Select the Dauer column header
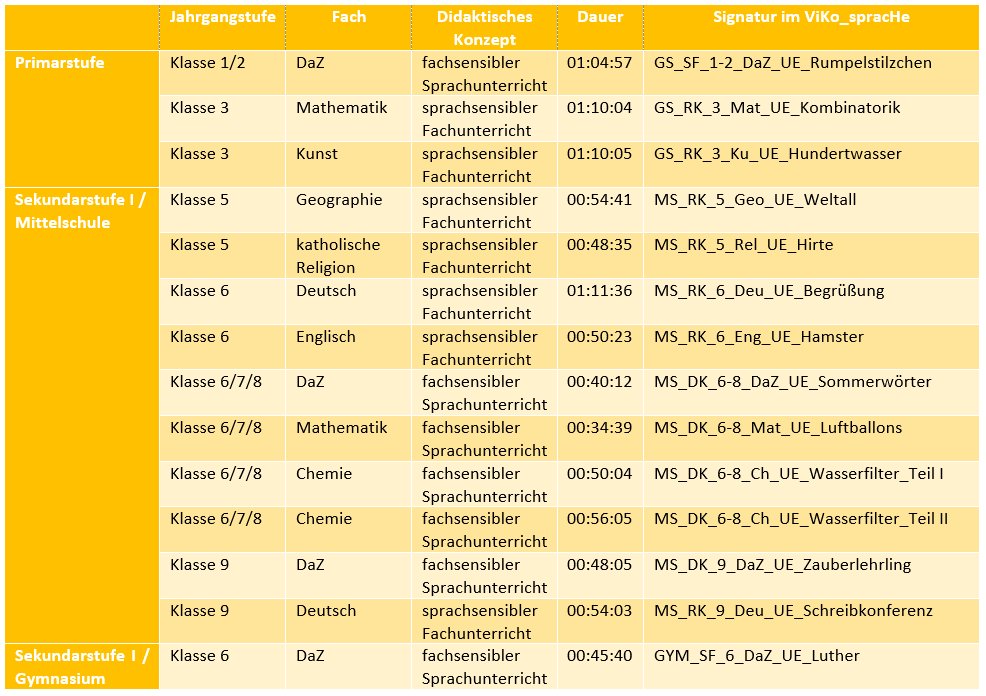The image size is (986, 696). click(600, 17)
